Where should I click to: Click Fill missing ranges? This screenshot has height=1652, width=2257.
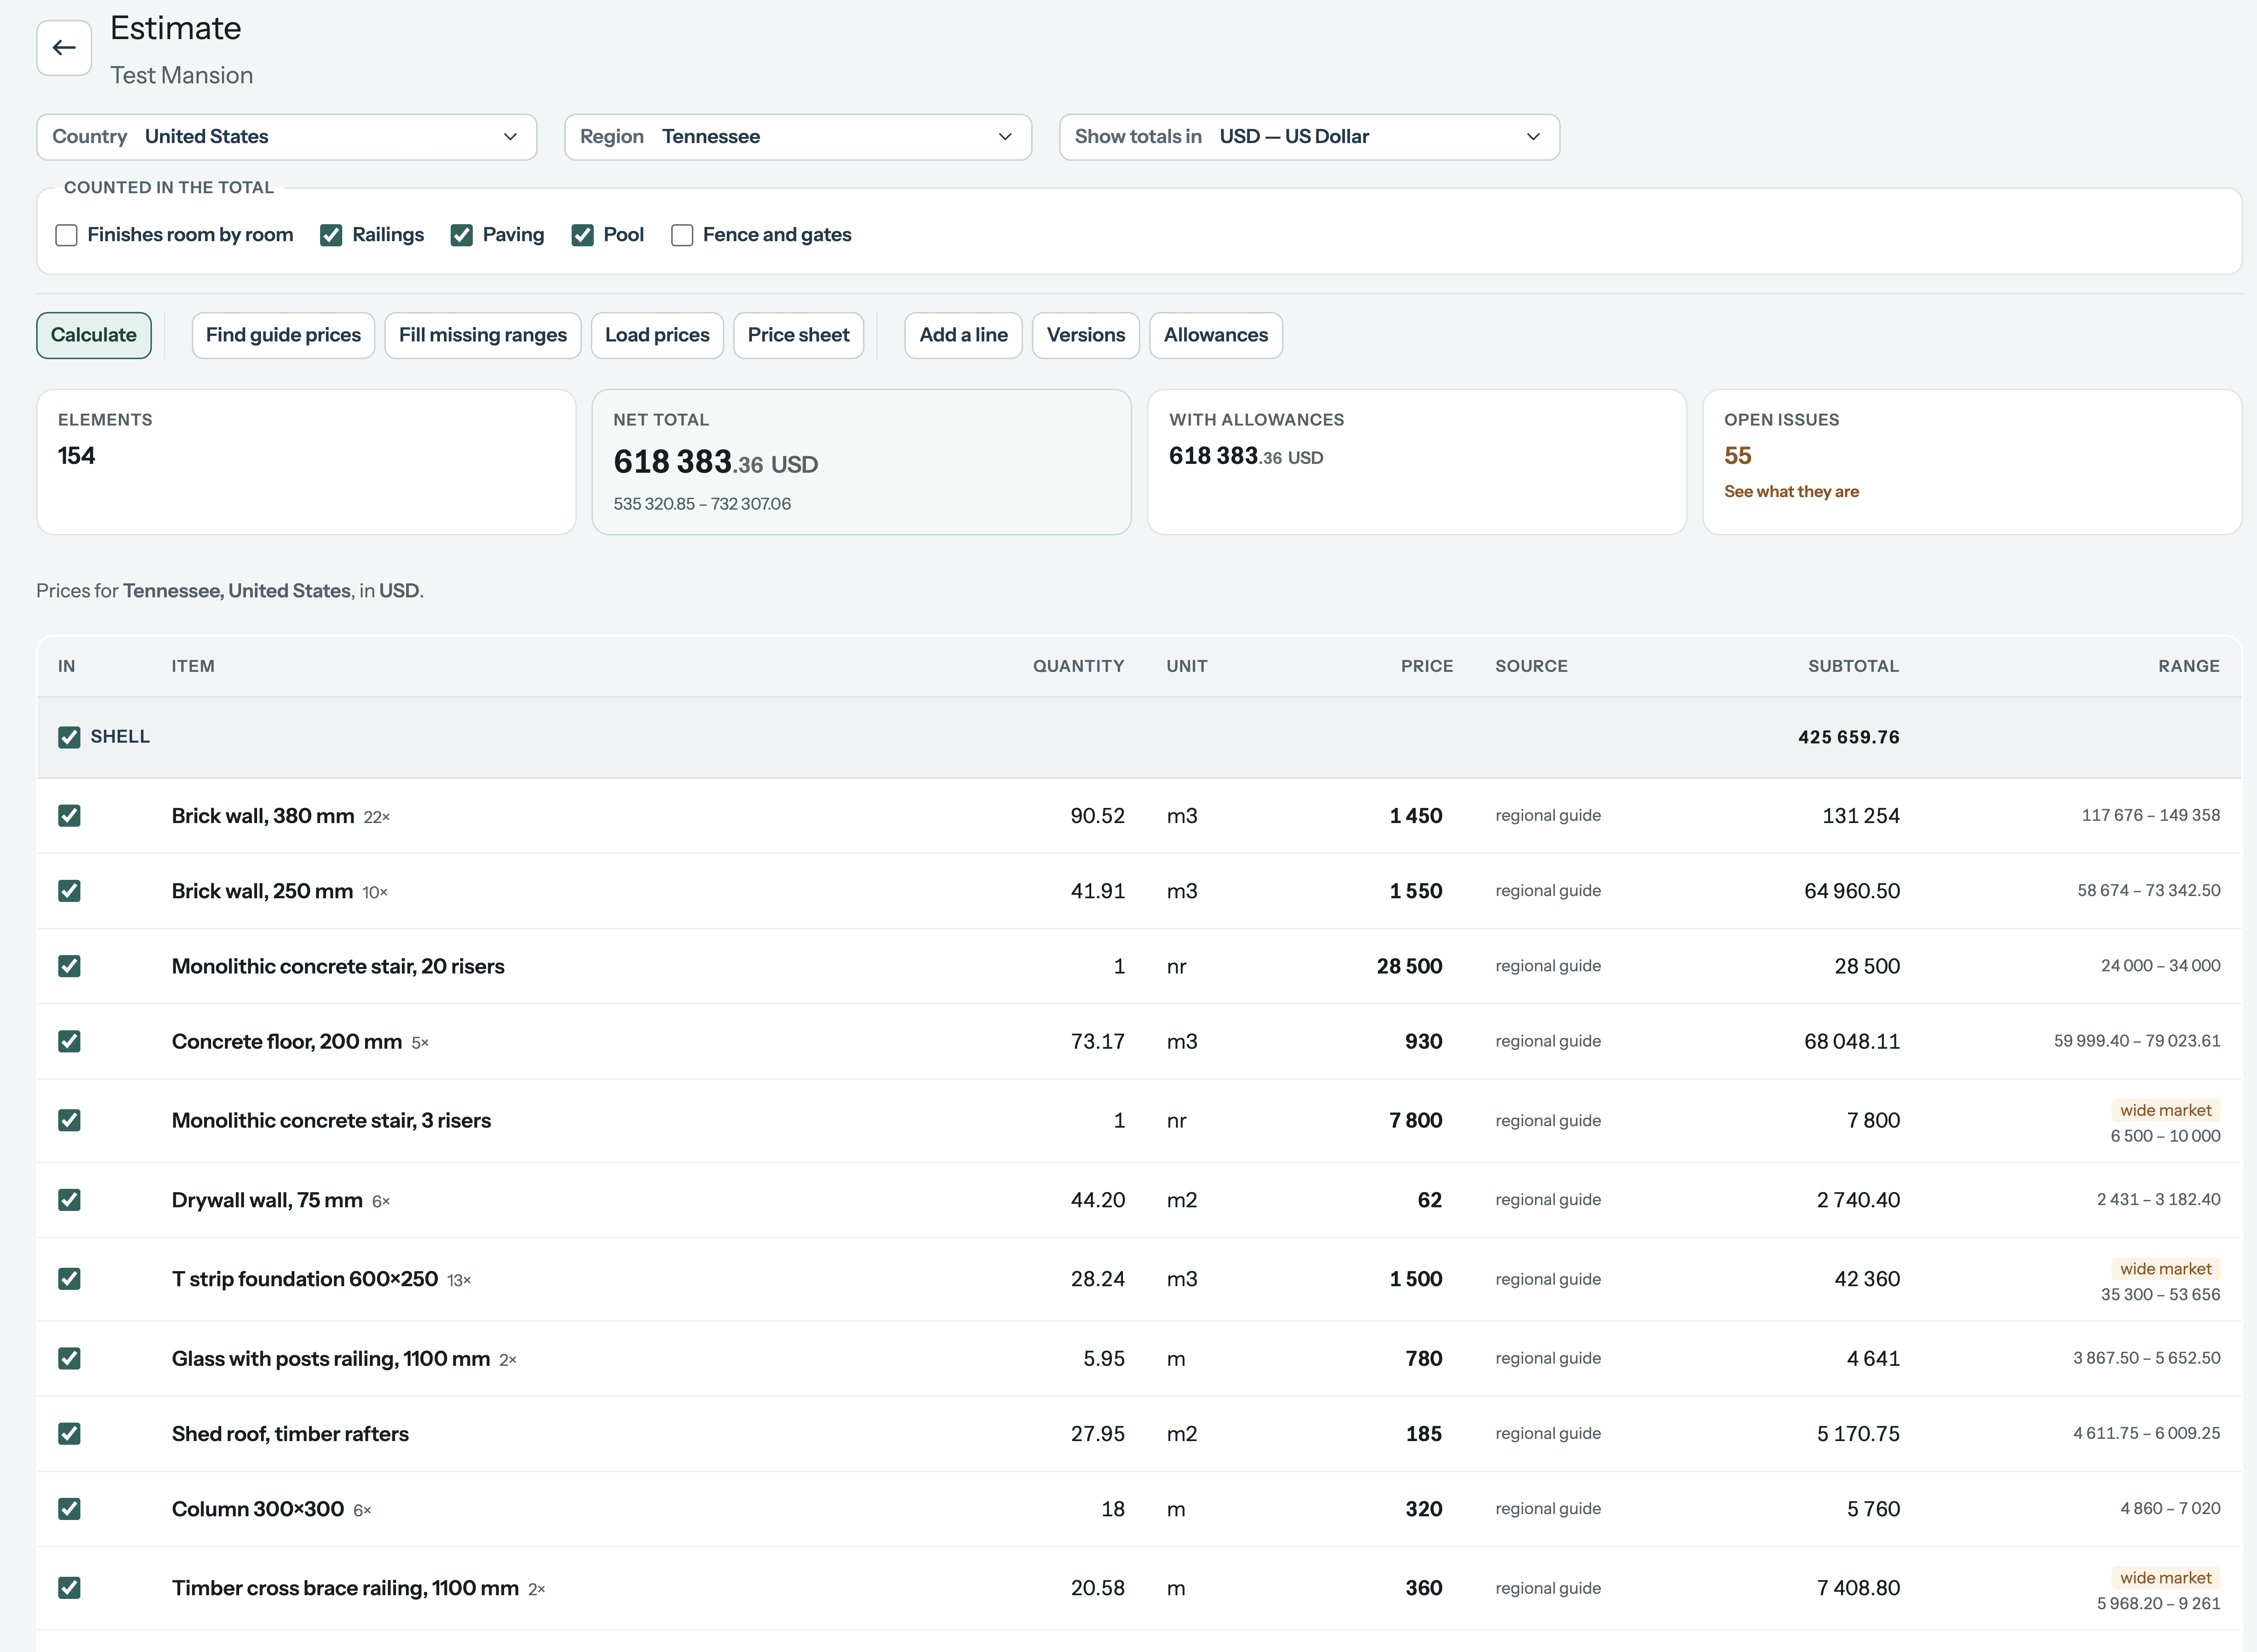pos(483,335)
